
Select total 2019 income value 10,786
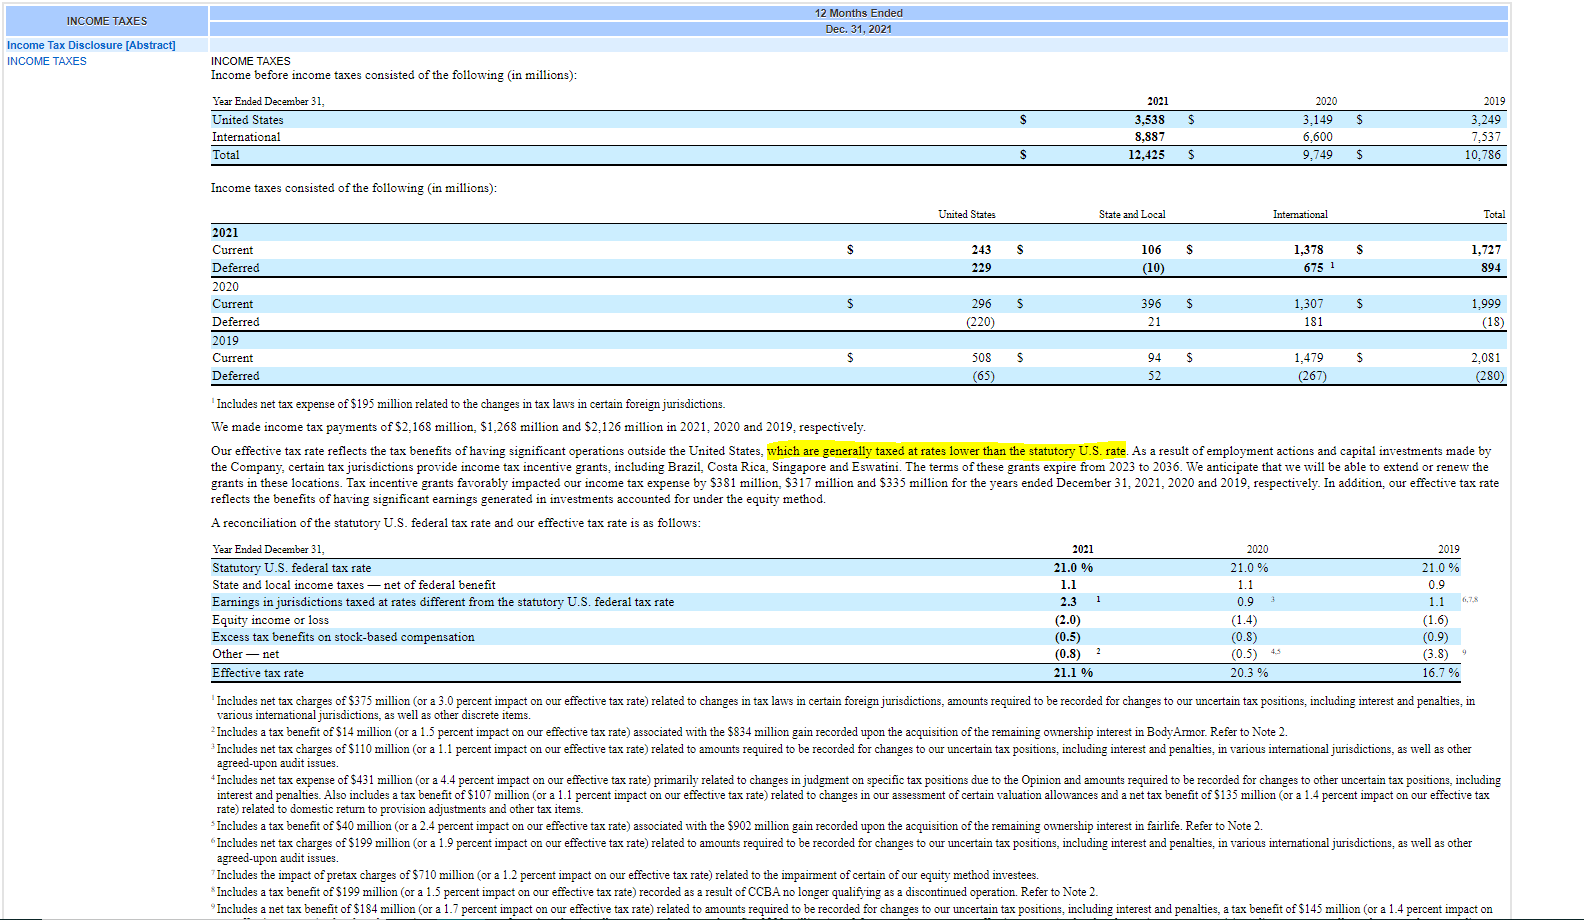pyautogui.click(x=1482, y=155)
